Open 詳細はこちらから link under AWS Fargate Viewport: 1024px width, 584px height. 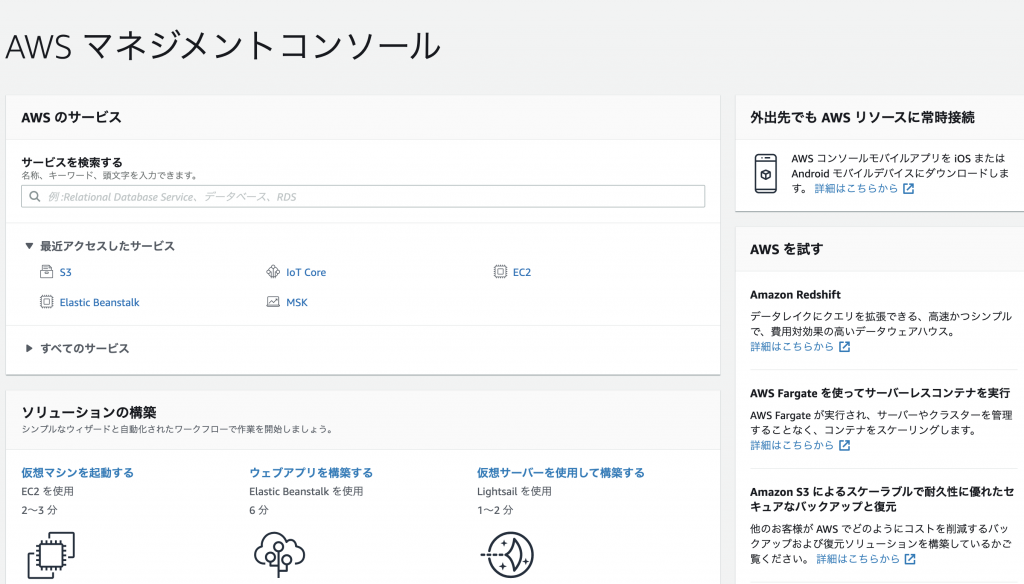click(792, 446)
